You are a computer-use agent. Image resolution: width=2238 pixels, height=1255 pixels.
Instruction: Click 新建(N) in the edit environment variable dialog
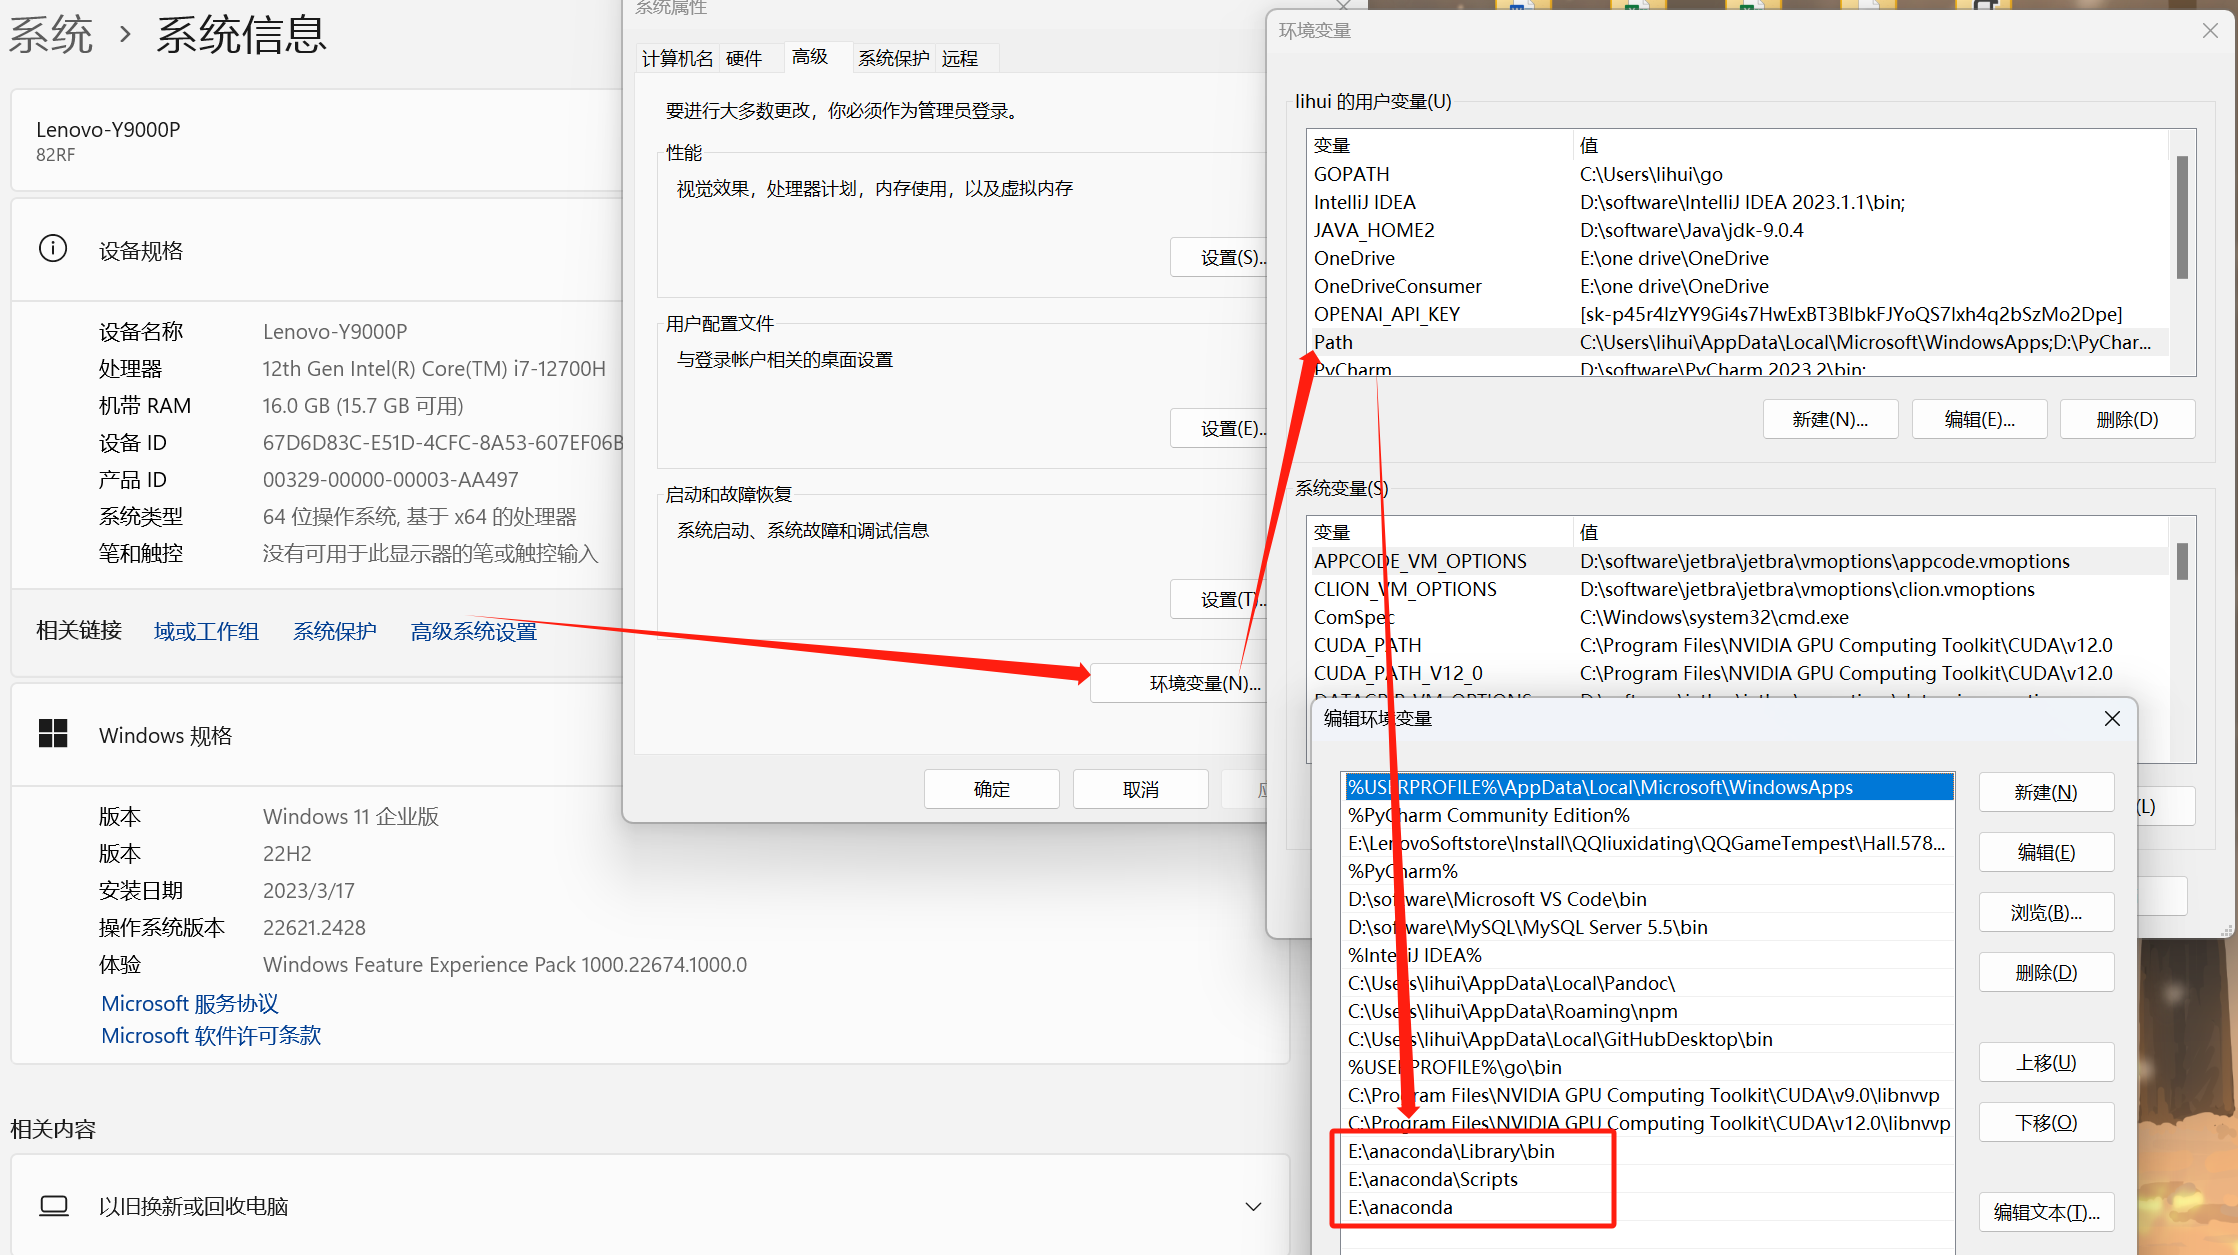tap(2045, 792)
